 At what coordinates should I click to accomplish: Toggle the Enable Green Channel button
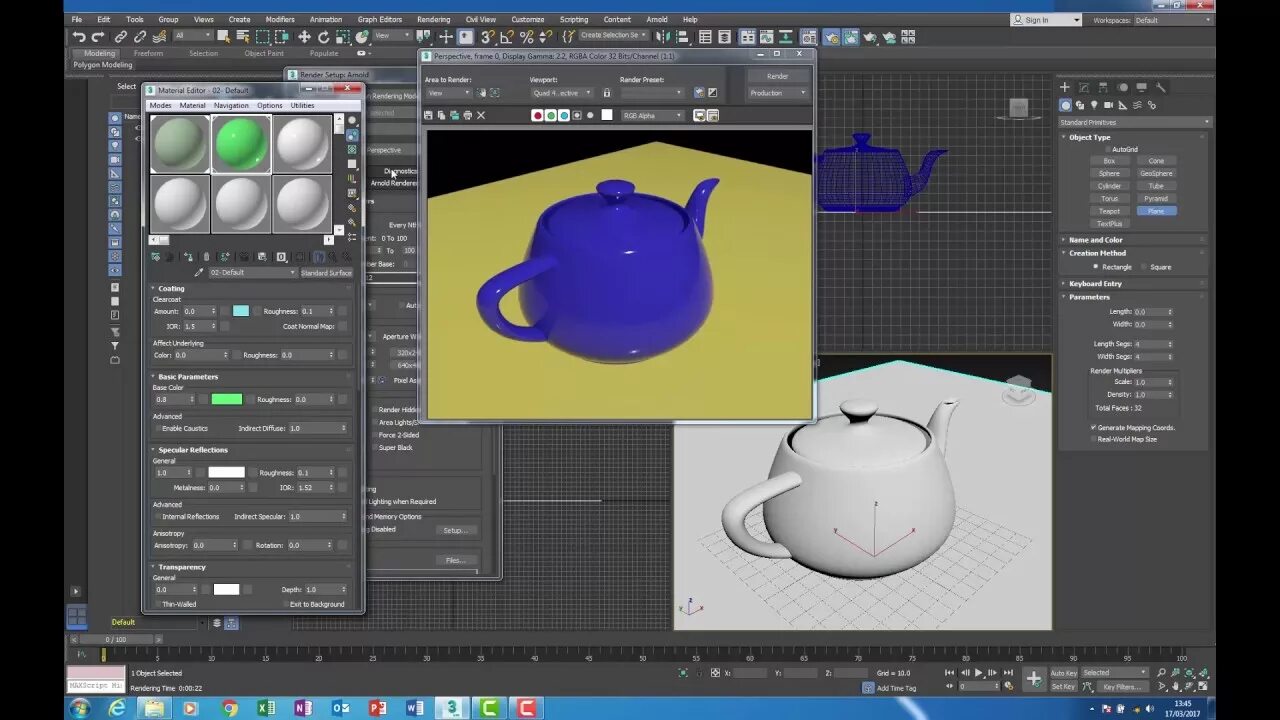pos(550,115)
